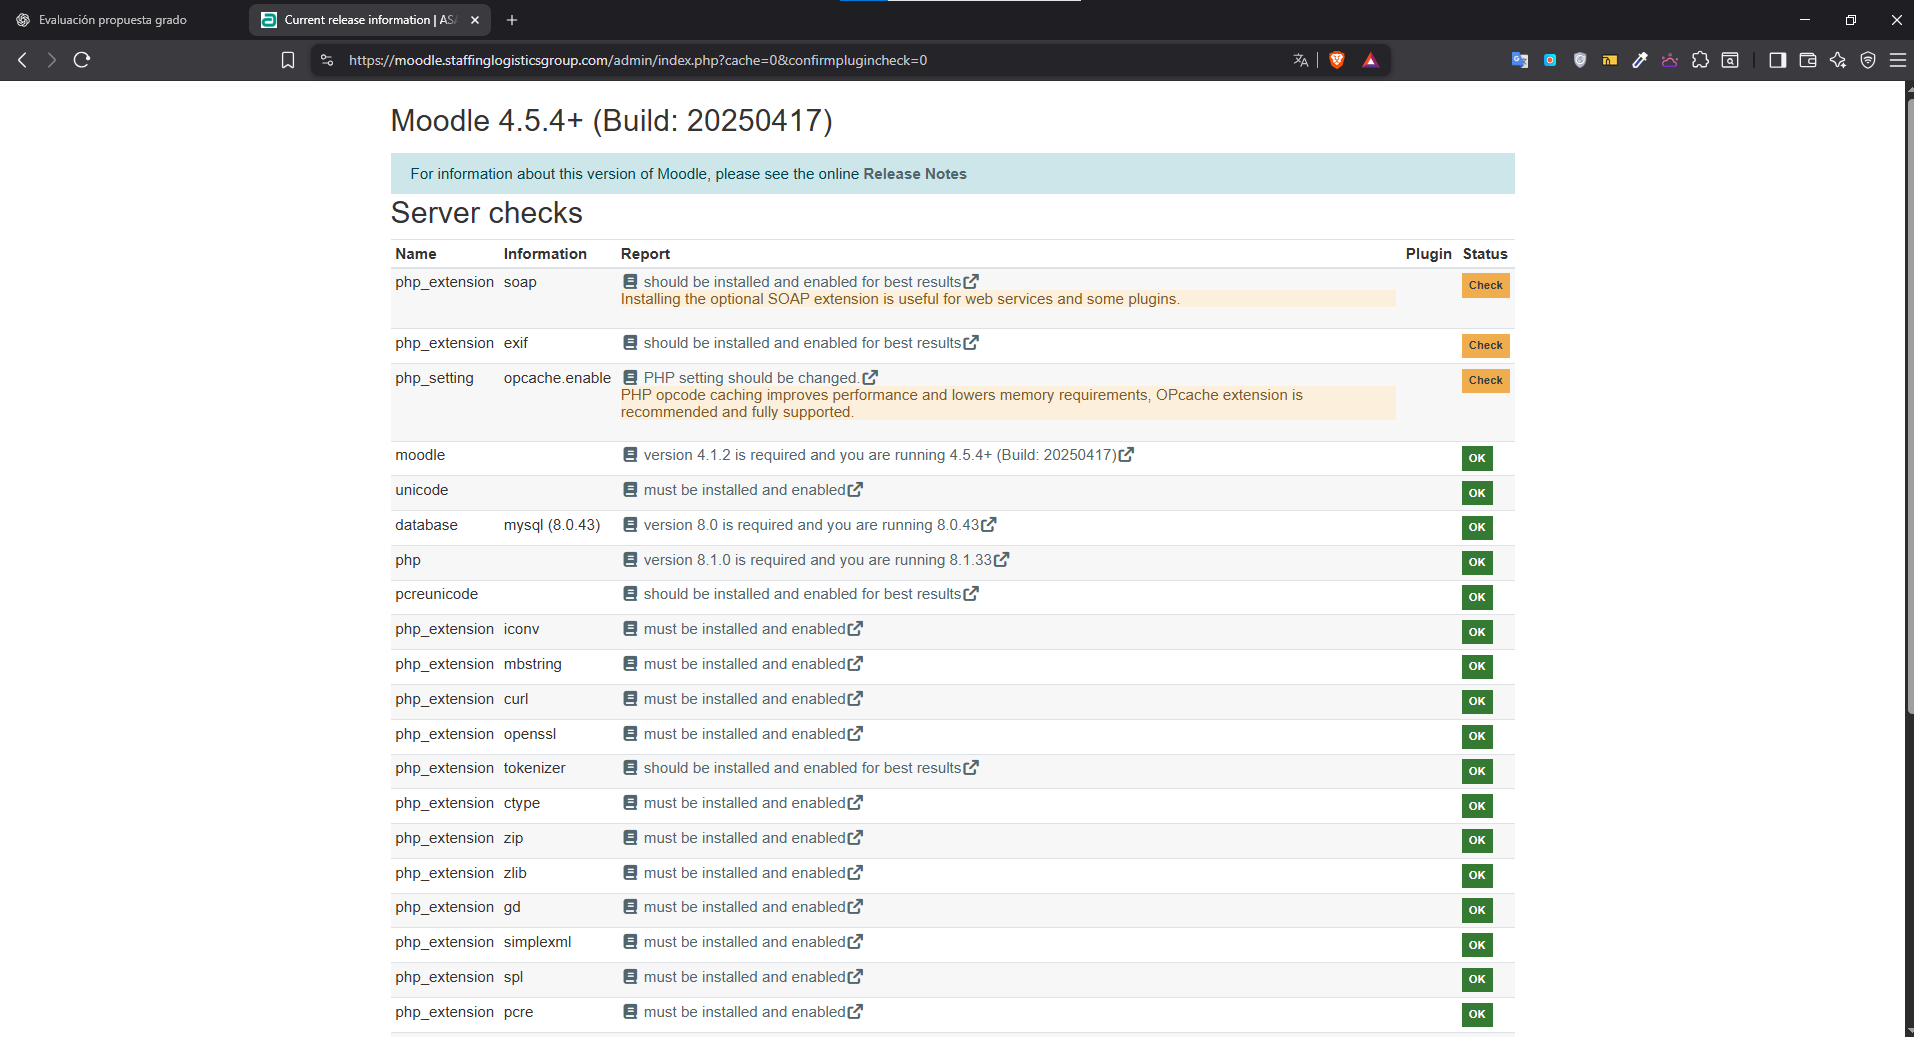This screenshot has height=1037, width=1914.
Task: Bookmark this page with the bookmark icon
Action: (288, 60)
